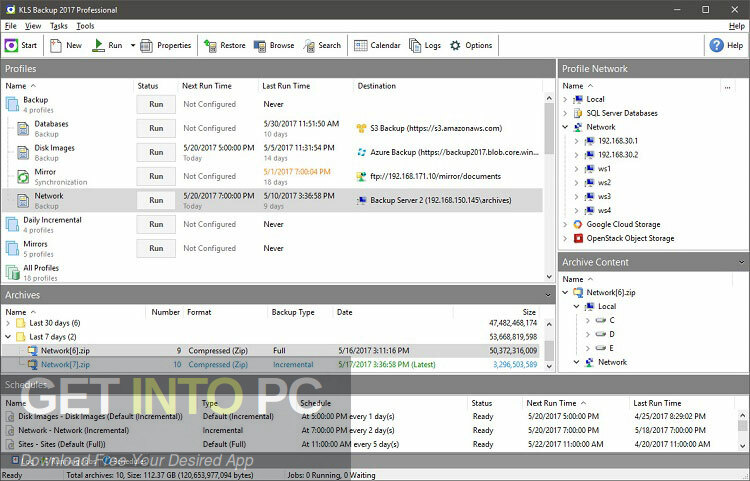Click the Help toolbar button

726,45
